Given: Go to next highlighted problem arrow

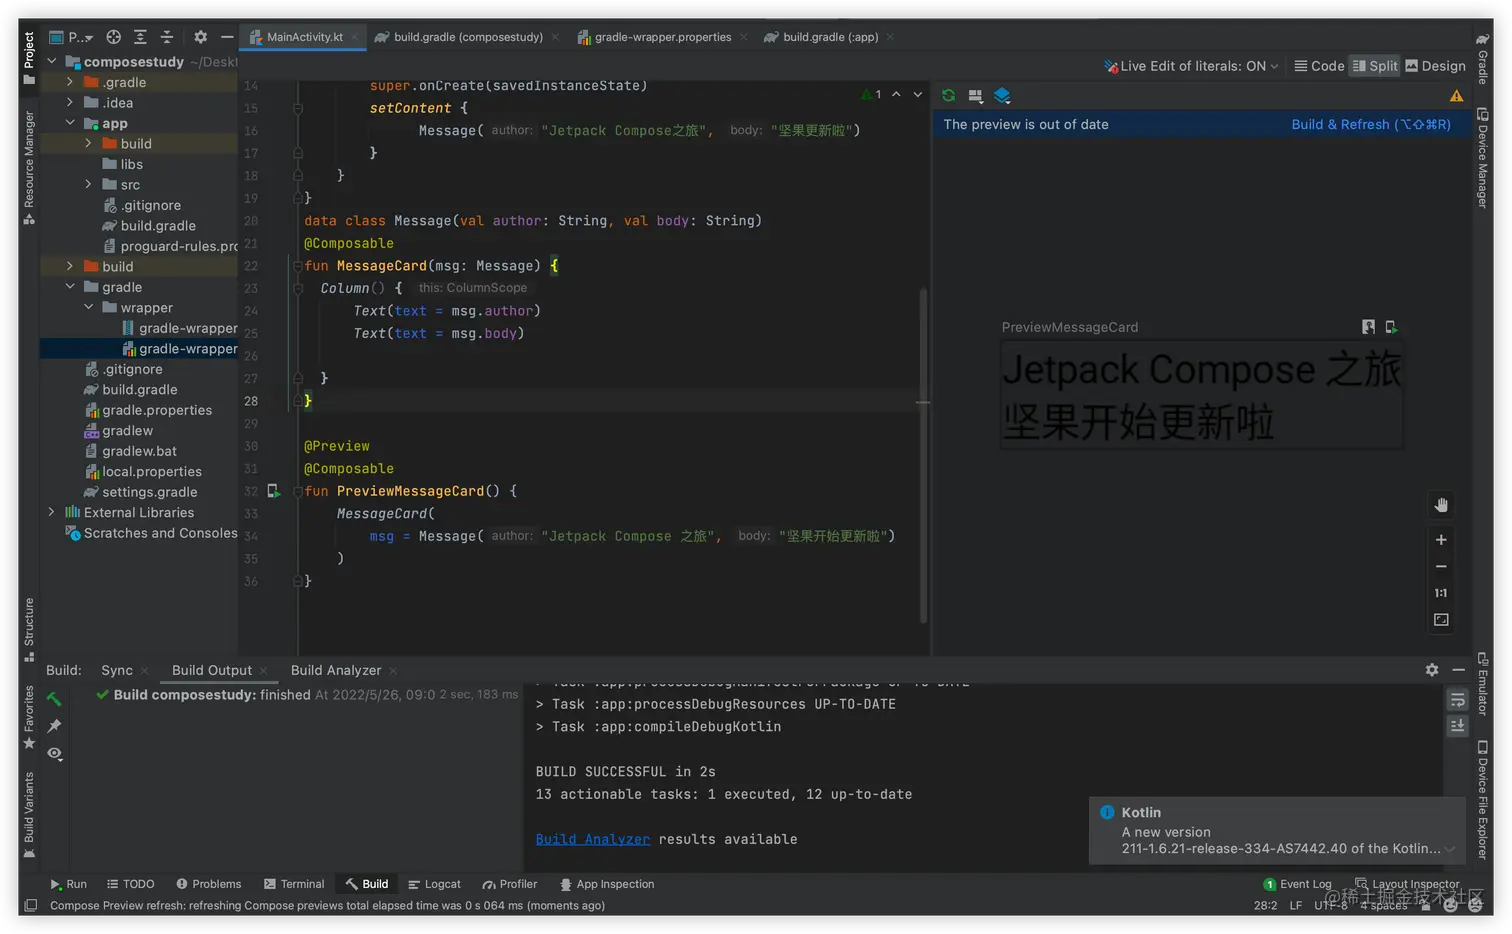Looking at the screenshot, I should click(x=918, y=94).
